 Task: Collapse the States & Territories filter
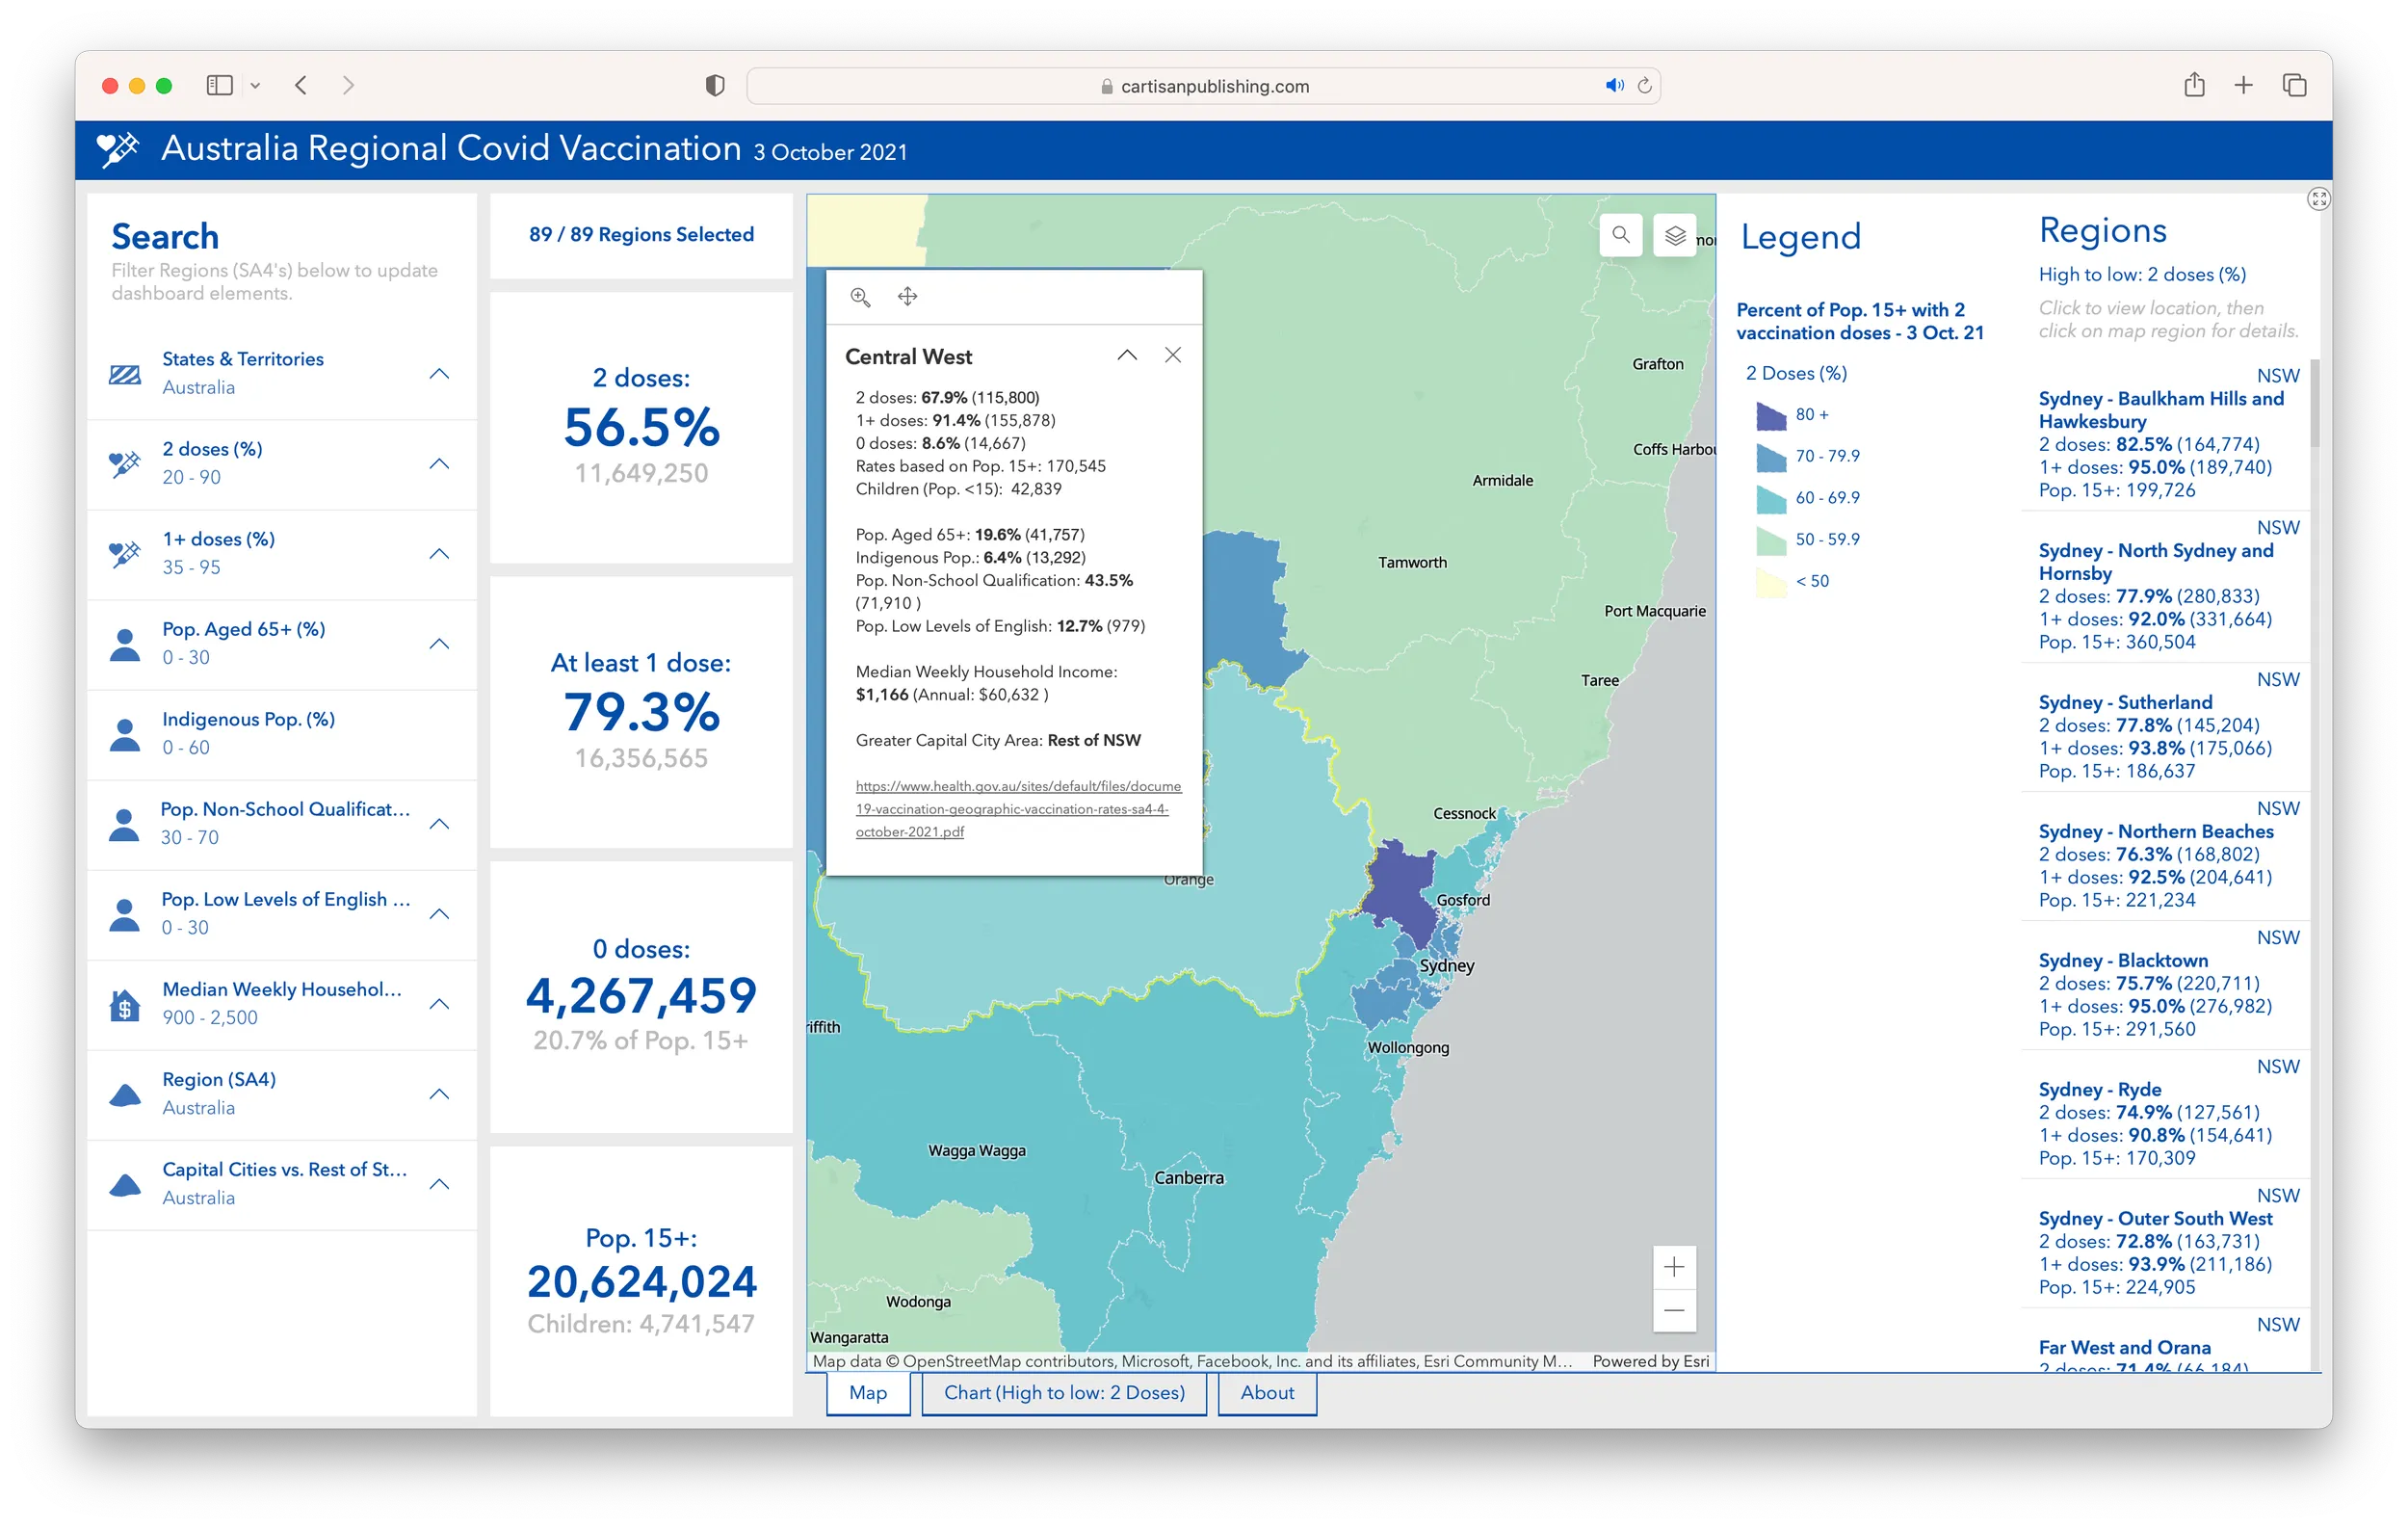click(439, 373)
